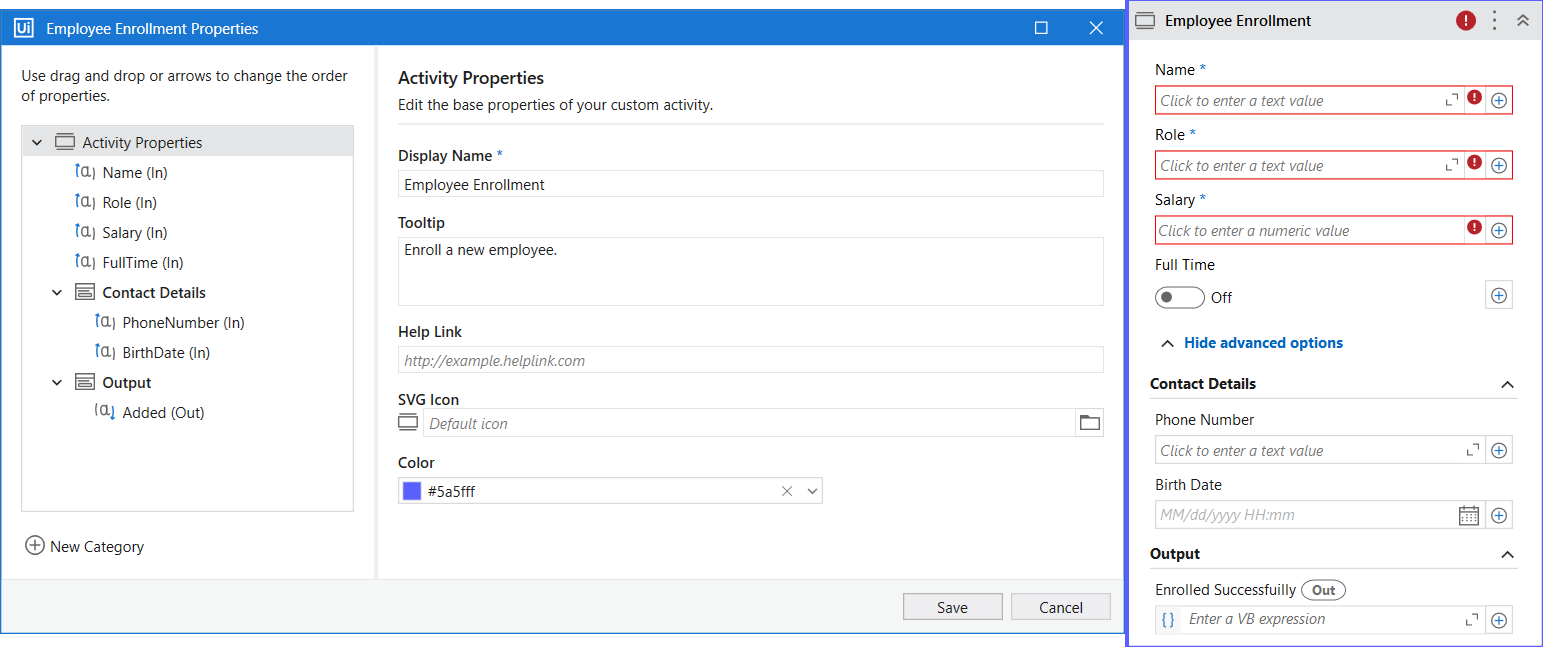Expand the Phone Number field editor
Screen dimensions: 1543x647
1472,451
